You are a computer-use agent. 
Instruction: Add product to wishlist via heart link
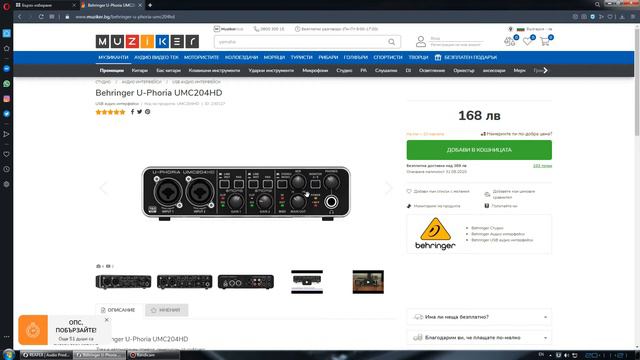[x=438, y=191]
